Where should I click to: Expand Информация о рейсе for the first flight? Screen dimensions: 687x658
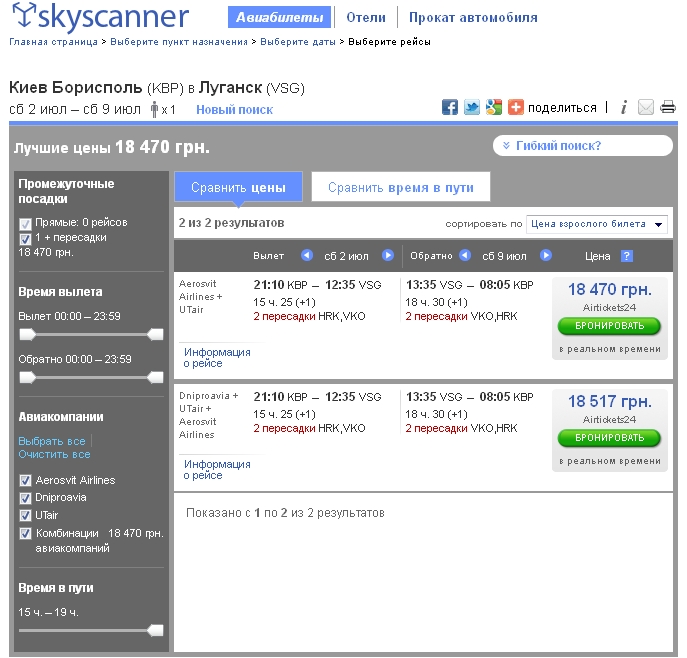(217, 357)
